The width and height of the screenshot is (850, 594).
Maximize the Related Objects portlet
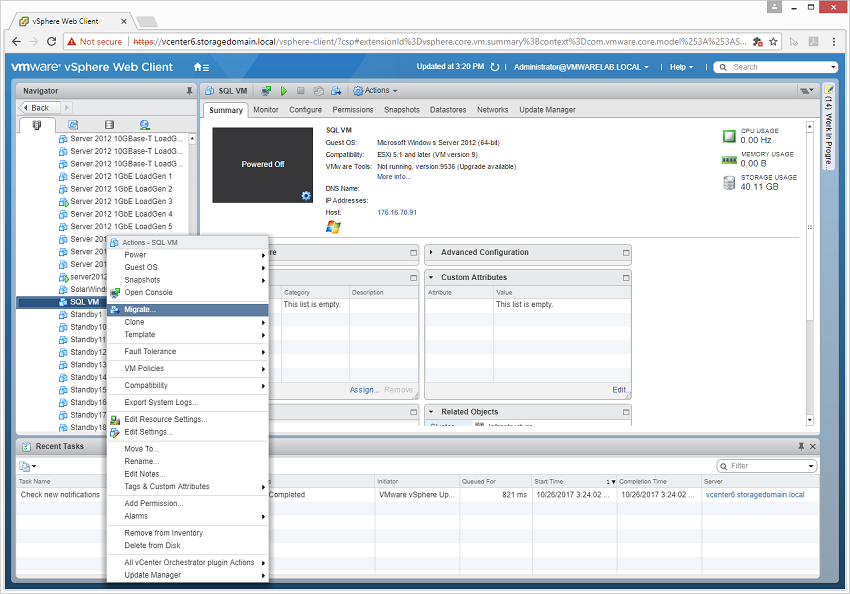(626, 412)
